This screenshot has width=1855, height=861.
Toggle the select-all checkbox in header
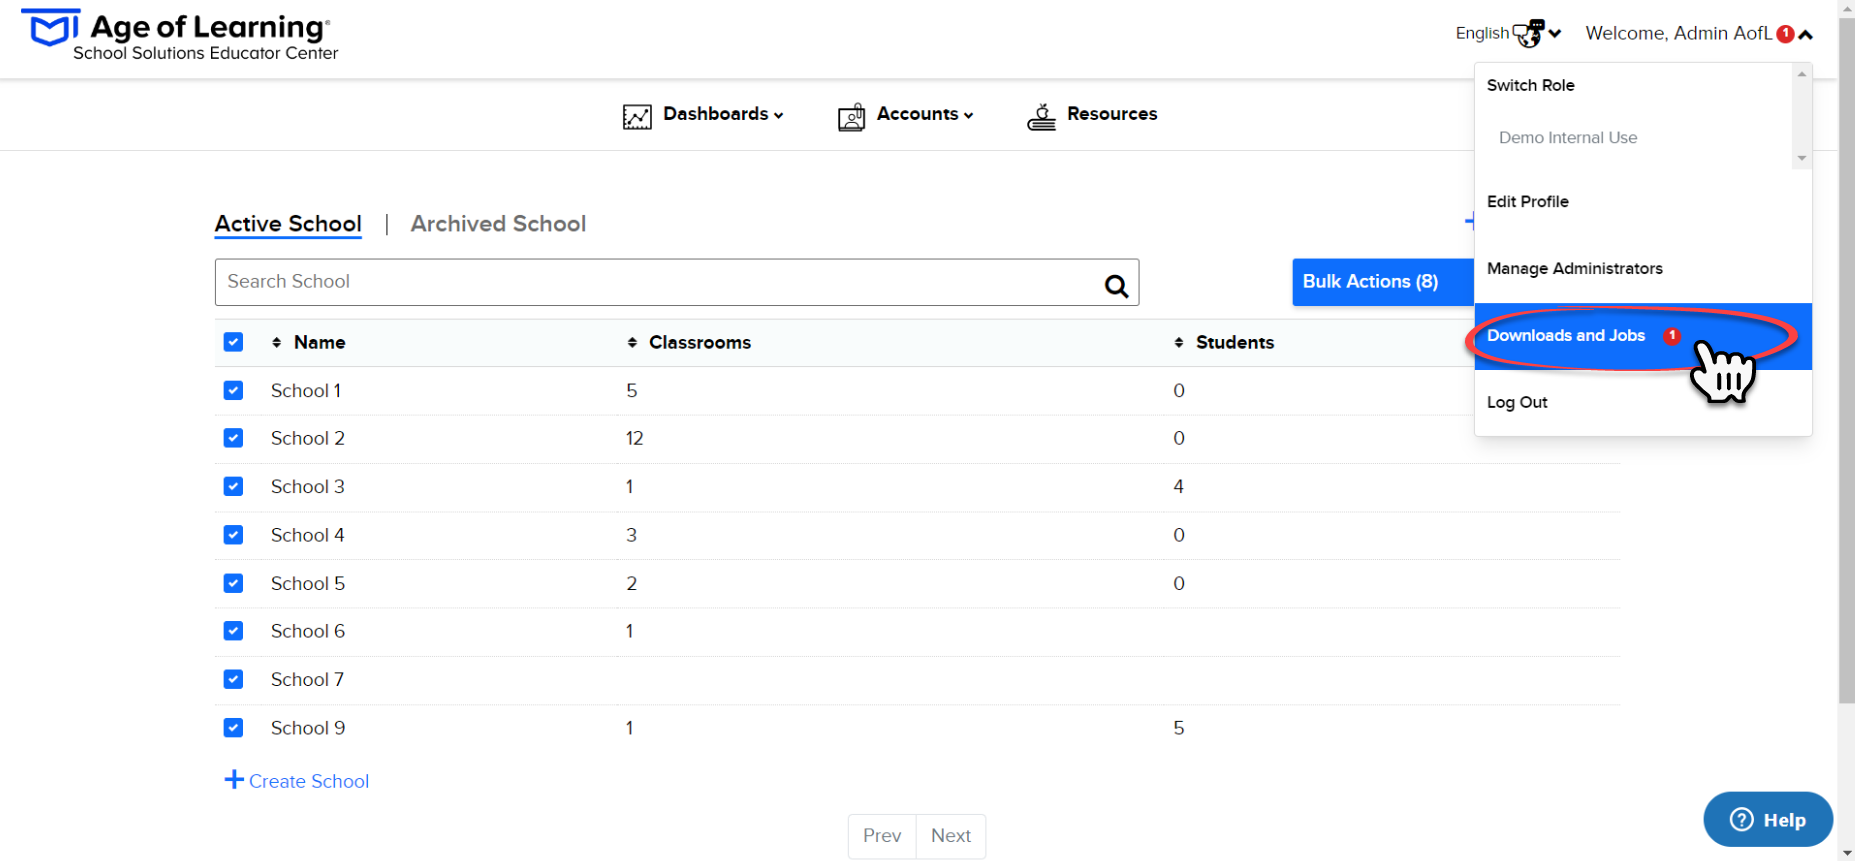pos(233,342)
